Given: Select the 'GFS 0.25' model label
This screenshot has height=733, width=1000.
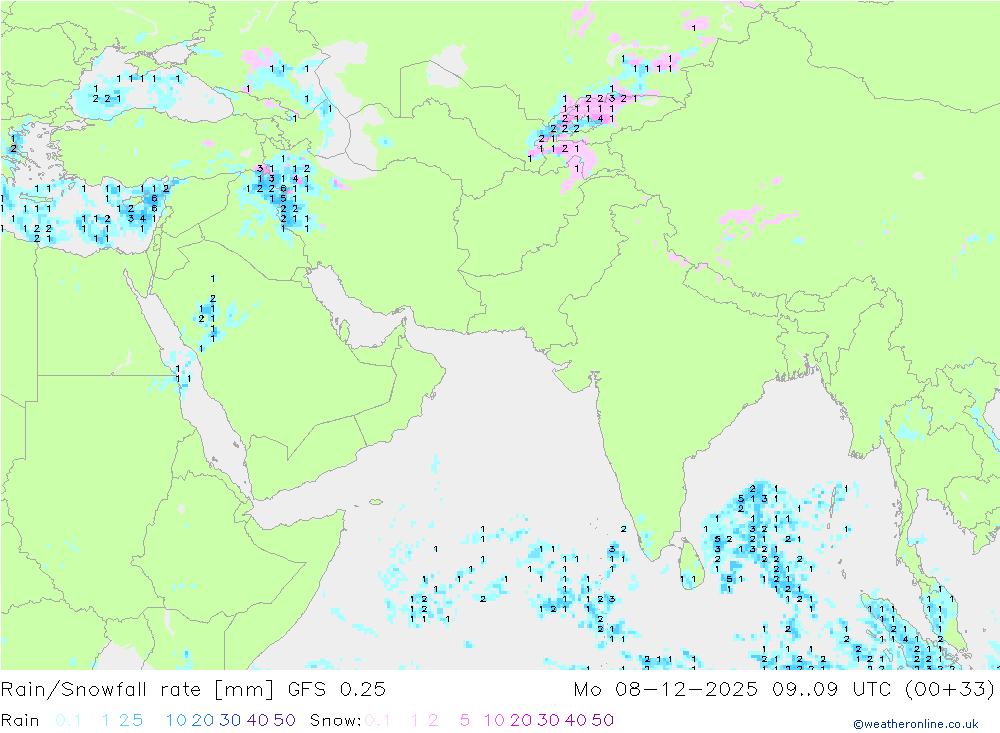Looking at the screenshot, I should tap(337, 690).
